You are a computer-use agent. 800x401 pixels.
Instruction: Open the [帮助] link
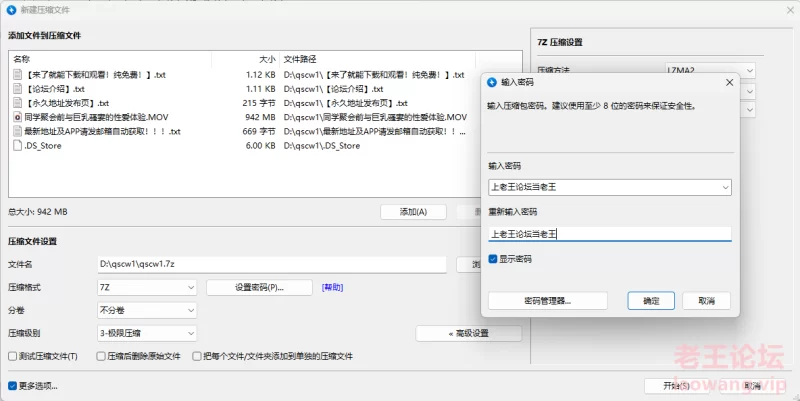(x=333, y=287)
